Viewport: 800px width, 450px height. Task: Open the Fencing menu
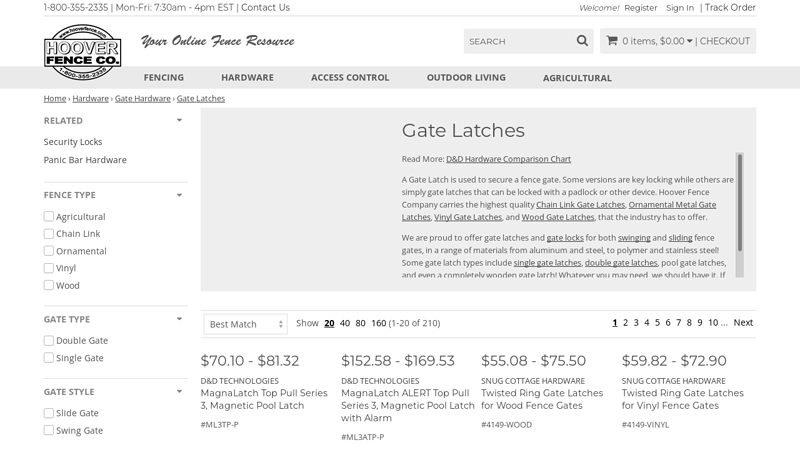click(x=164, y=78)
